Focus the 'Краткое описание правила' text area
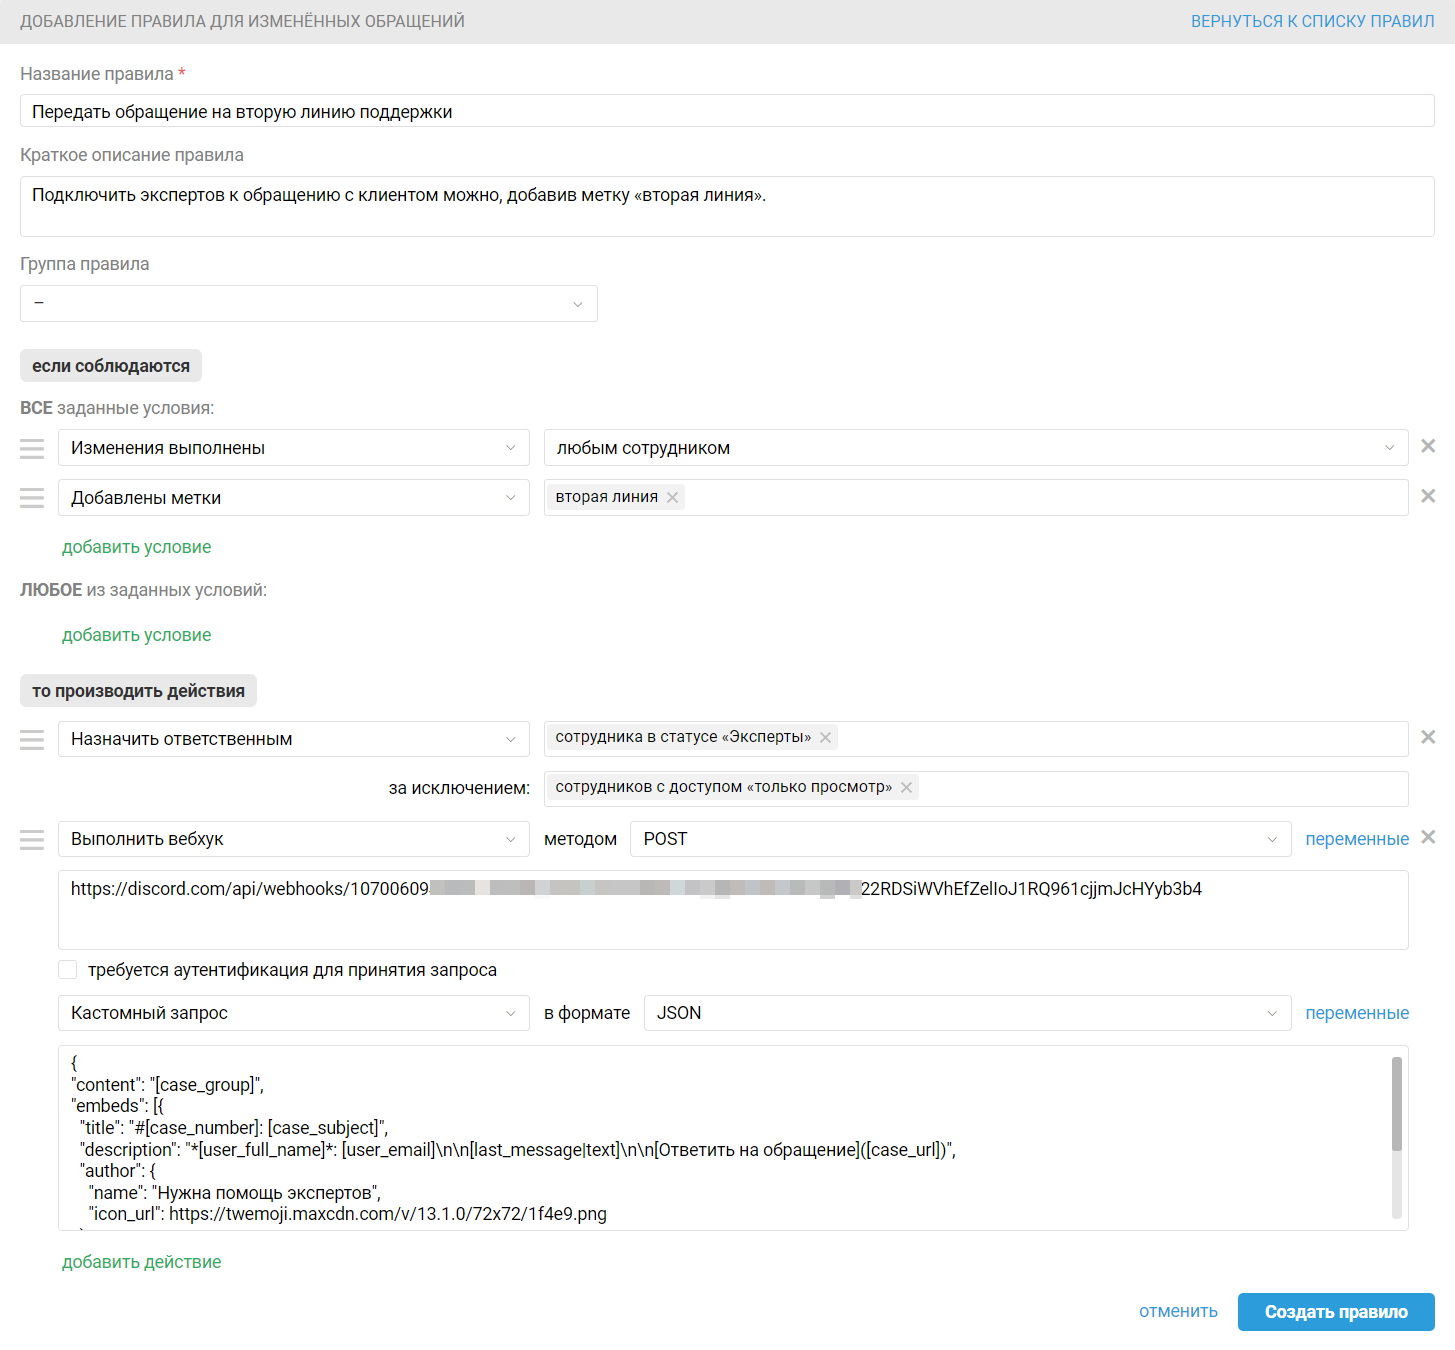 727,206
